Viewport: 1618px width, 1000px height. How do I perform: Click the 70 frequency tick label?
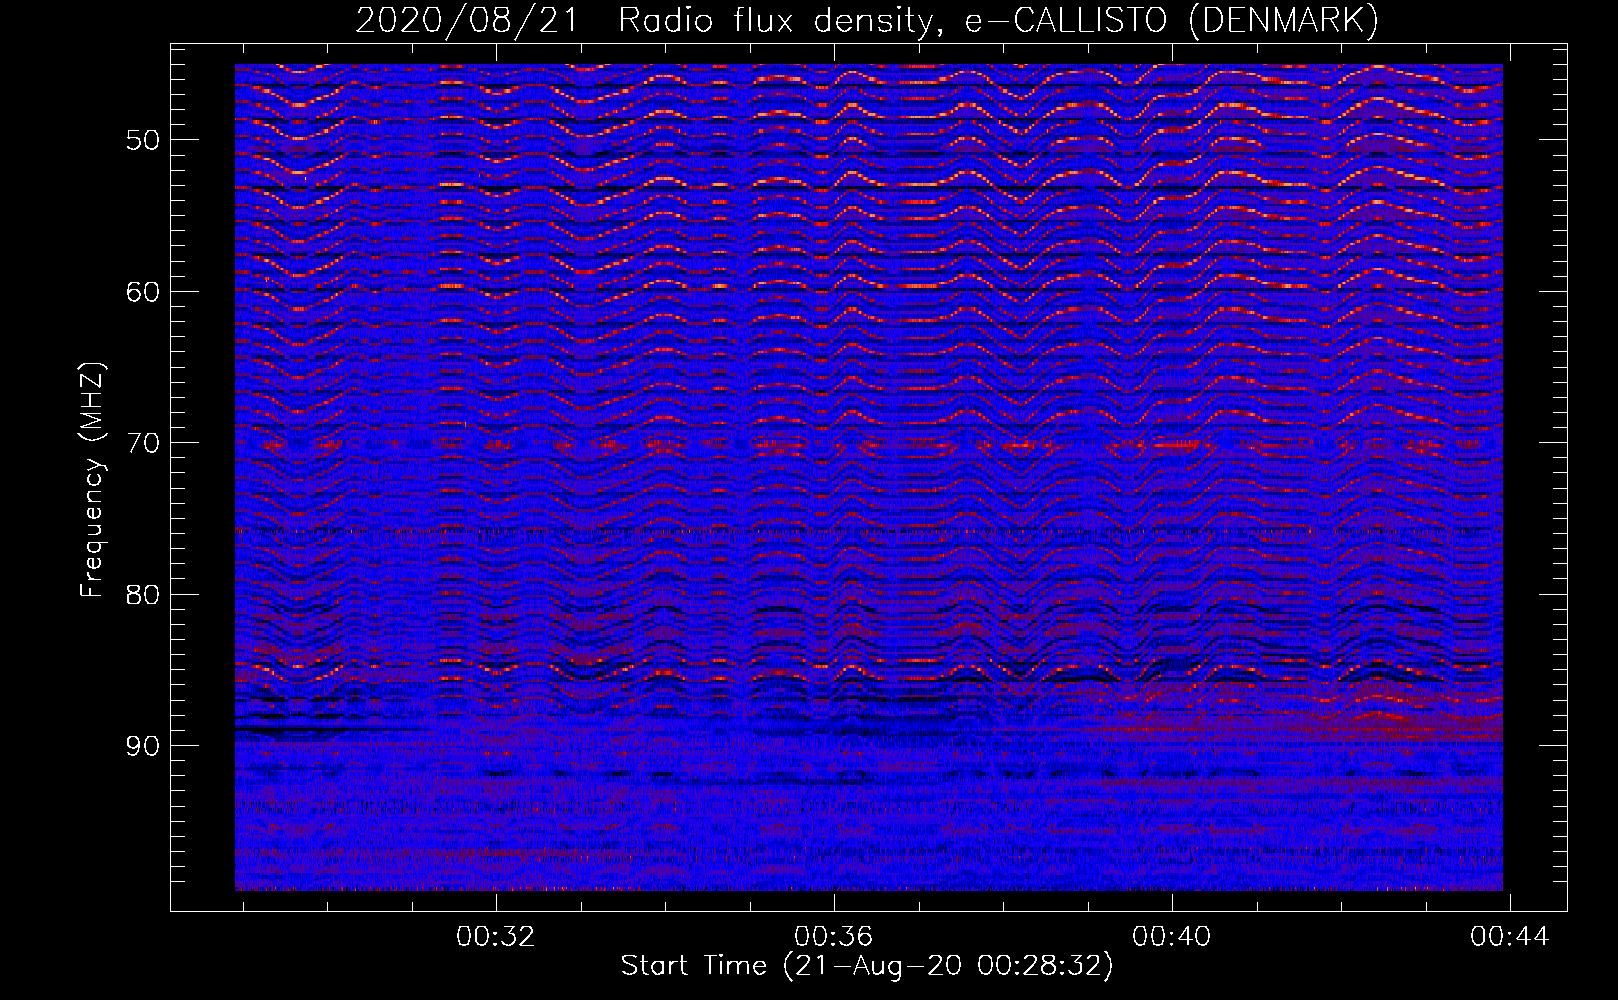pyautogui.click(x=142, y=443)
